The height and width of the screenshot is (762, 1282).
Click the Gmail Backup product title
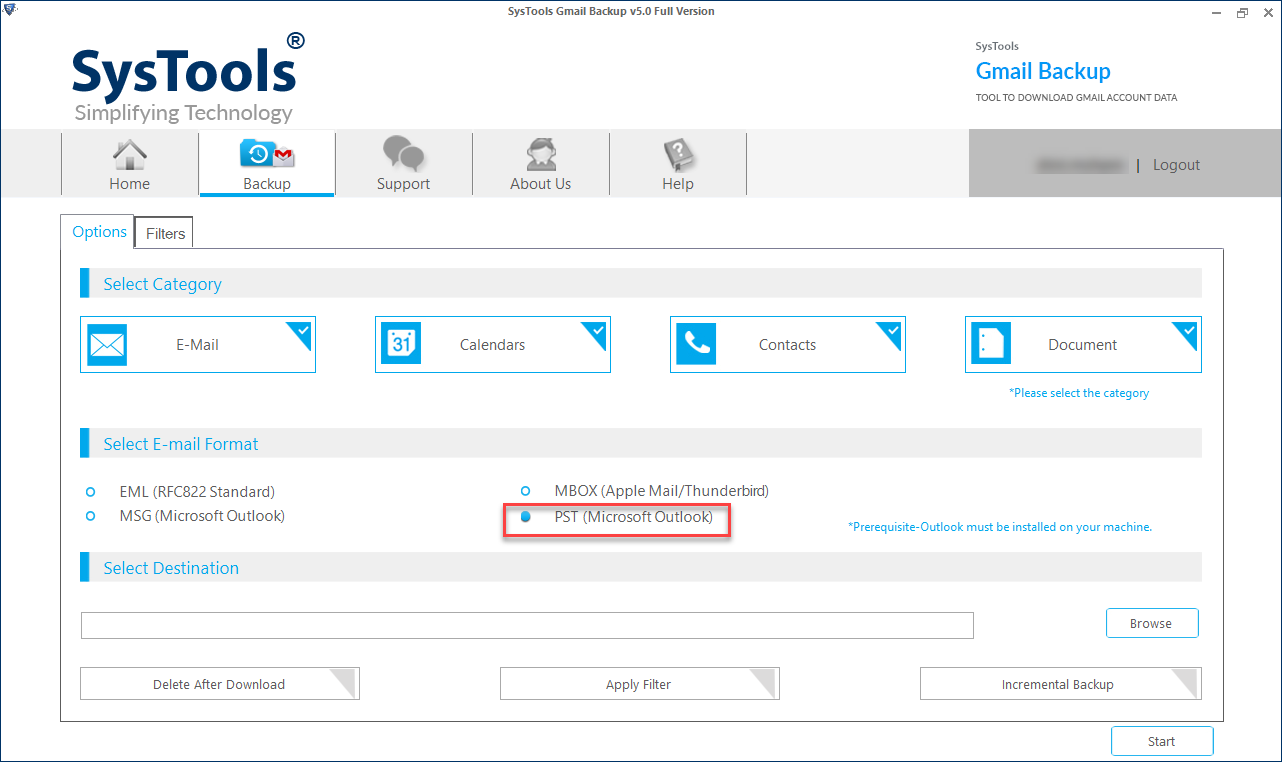click(1043, 72)
